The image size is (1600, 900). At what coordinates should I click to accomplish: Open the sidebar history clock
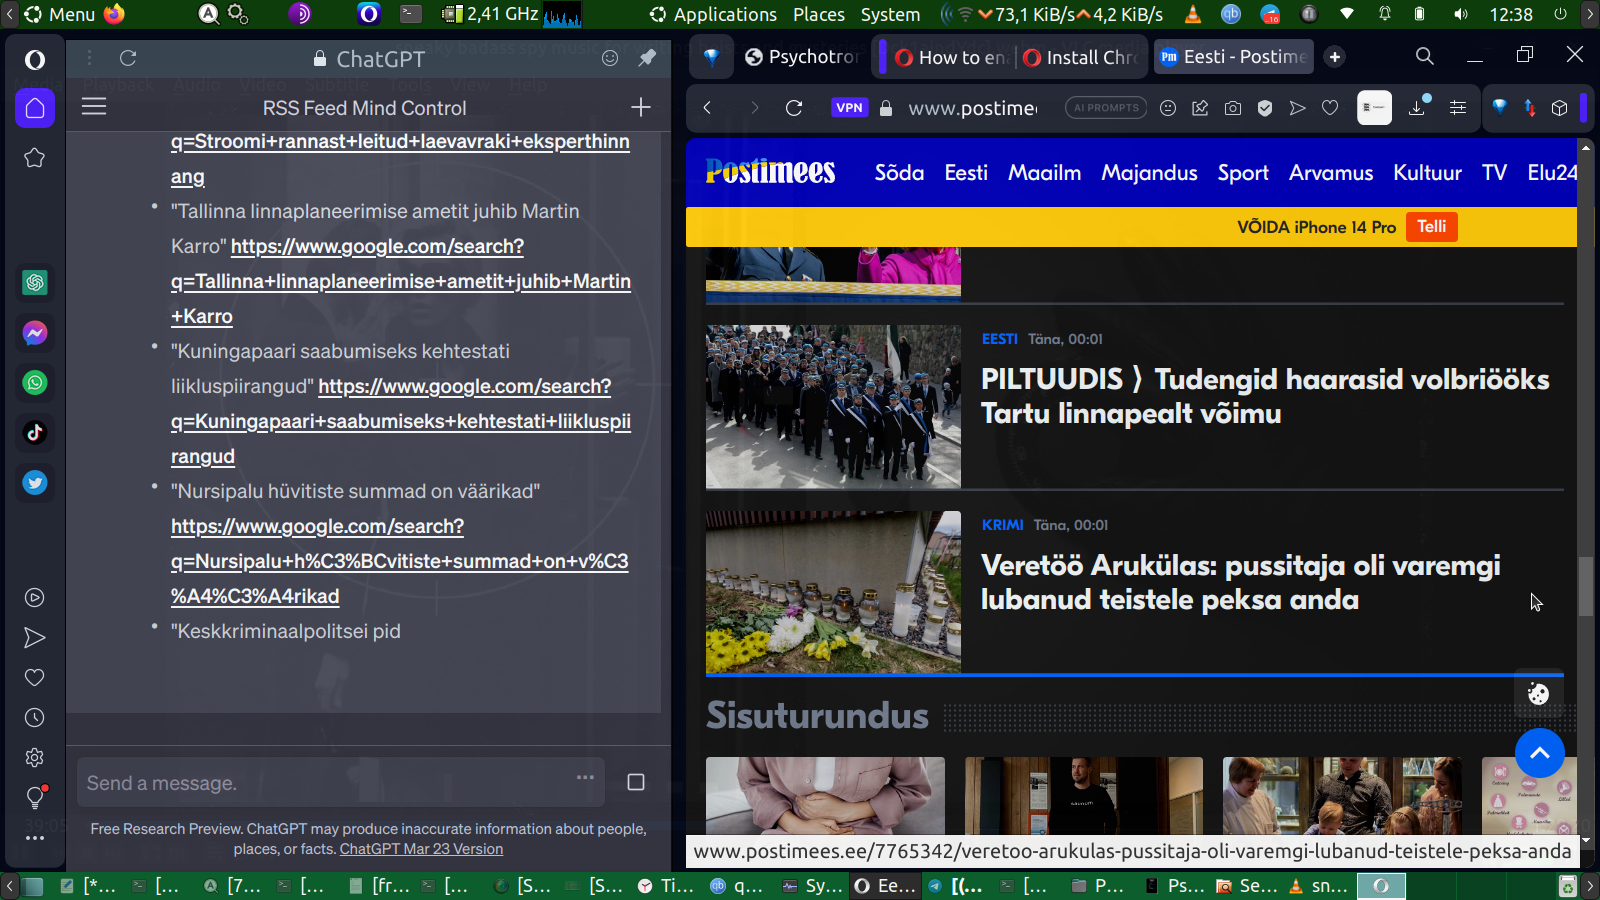coord(35,718)
